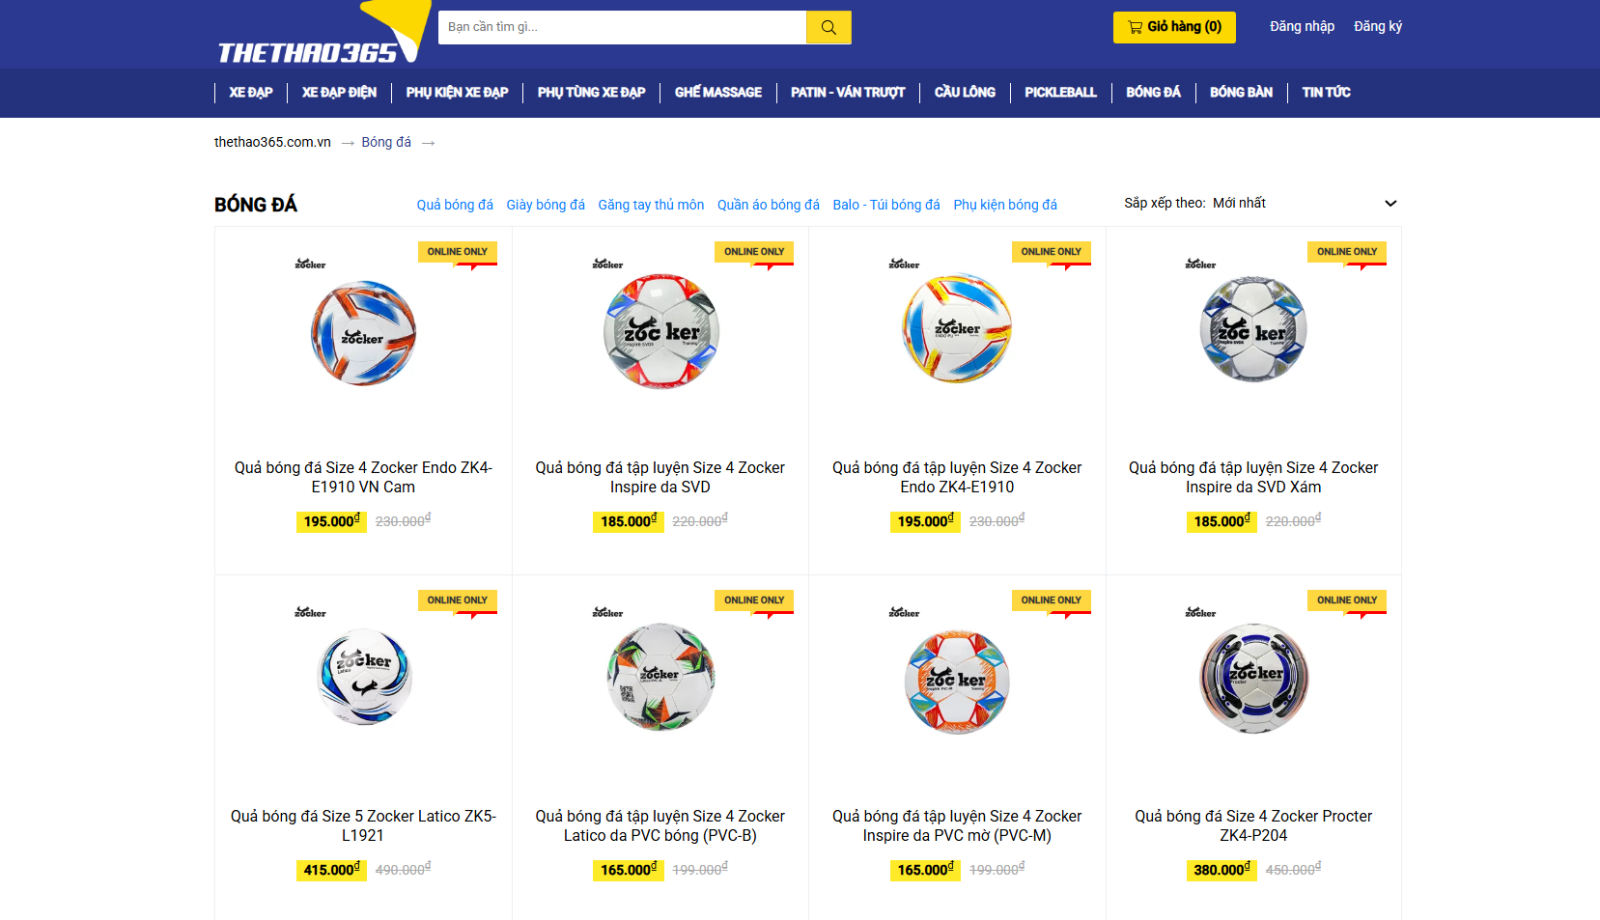Open the Zocker Procter ZK4-P204 ball image

coord(1253,678)
